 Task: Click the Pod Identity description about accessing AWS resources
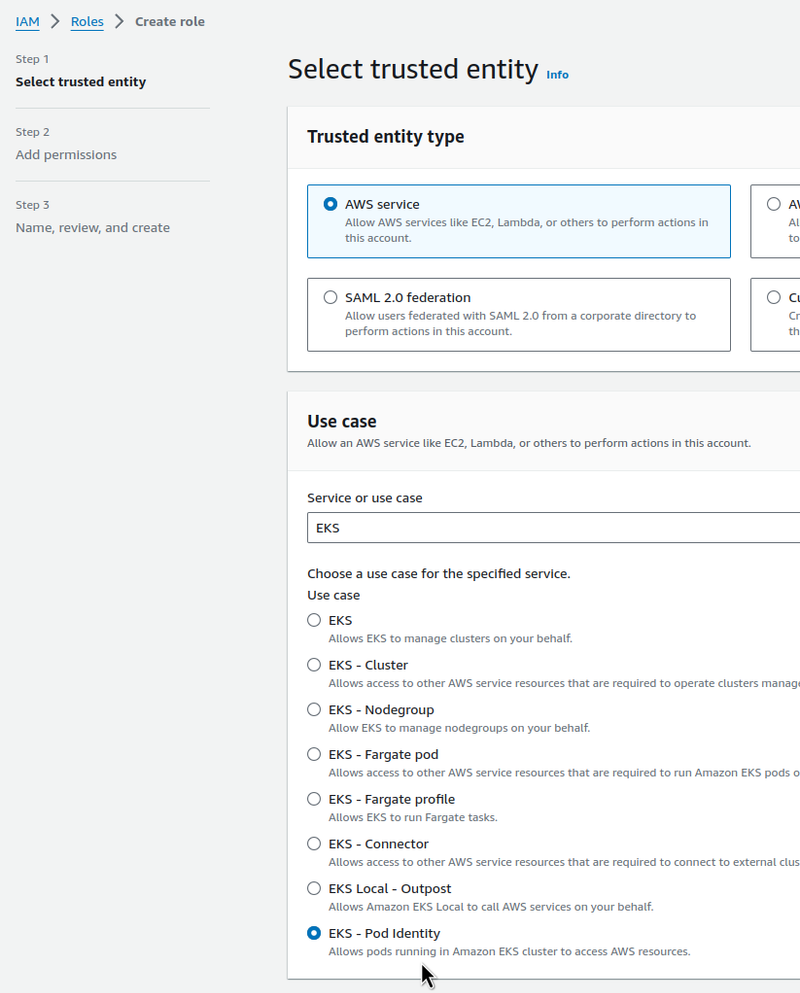click(509, 952)
